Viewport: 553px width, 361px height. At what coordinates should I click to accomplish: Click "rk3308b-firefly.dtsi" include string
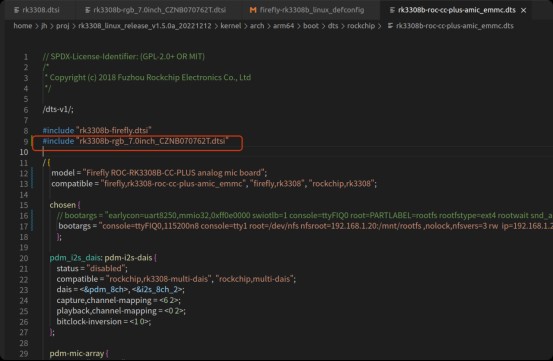(x=114, y=130)
